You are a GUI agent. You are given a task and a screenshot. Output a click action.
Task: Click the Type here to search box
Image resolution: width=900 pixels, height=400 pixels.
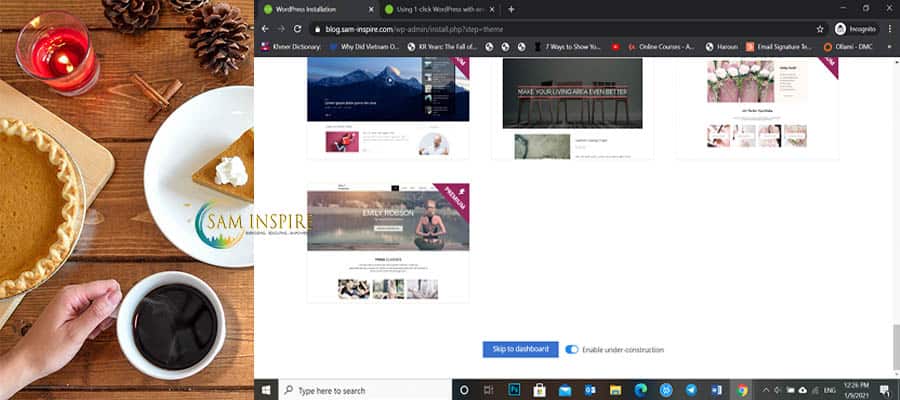[366, 390]
